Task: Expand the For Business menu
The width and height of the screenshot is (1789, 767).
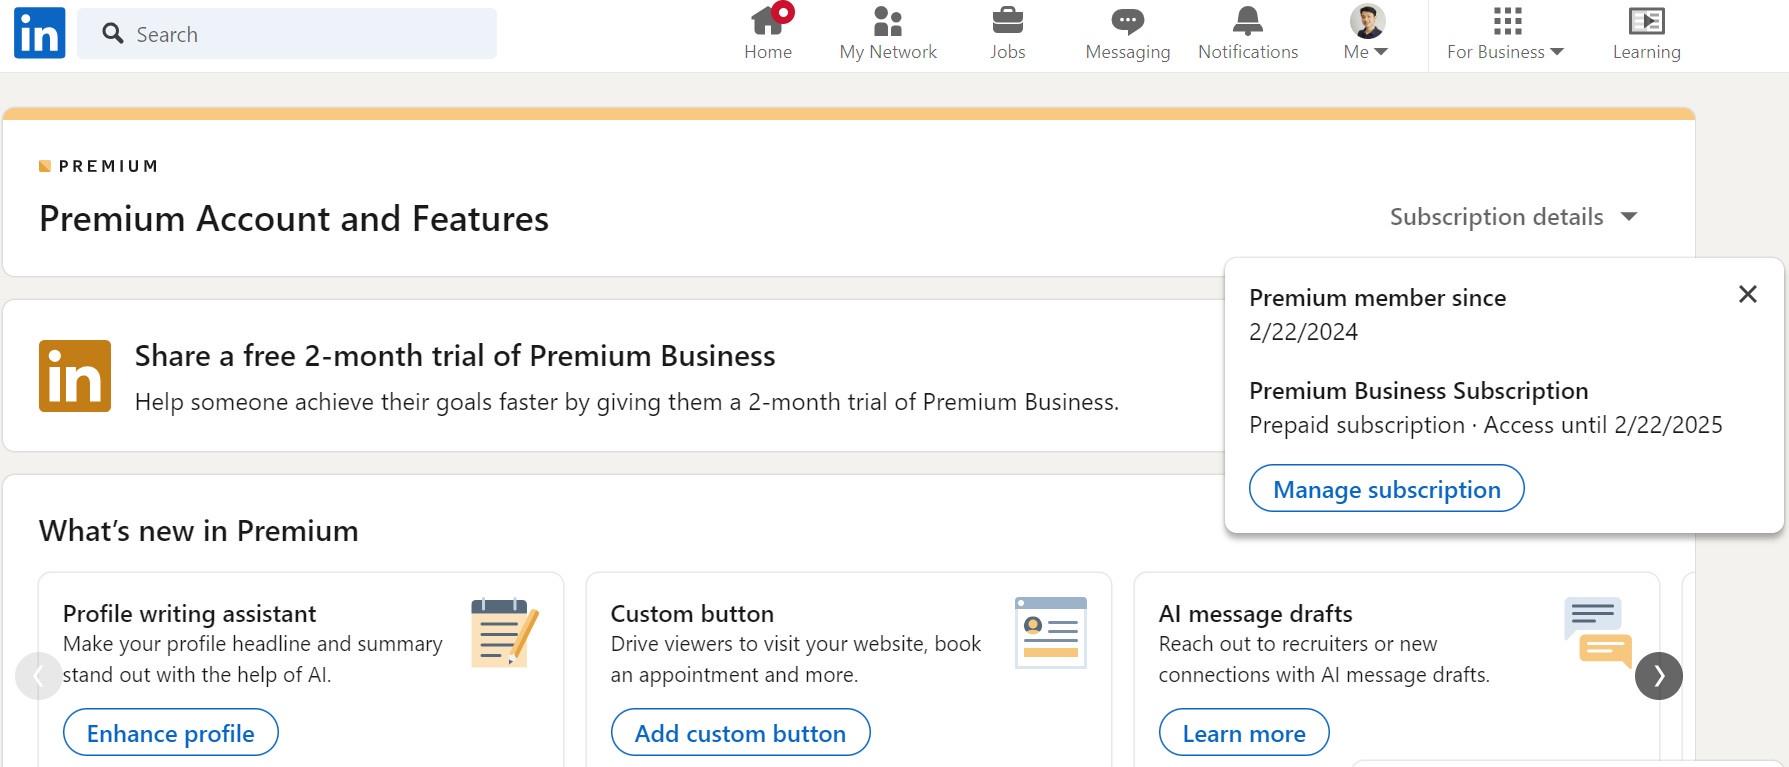Action: coord(1505,33)
